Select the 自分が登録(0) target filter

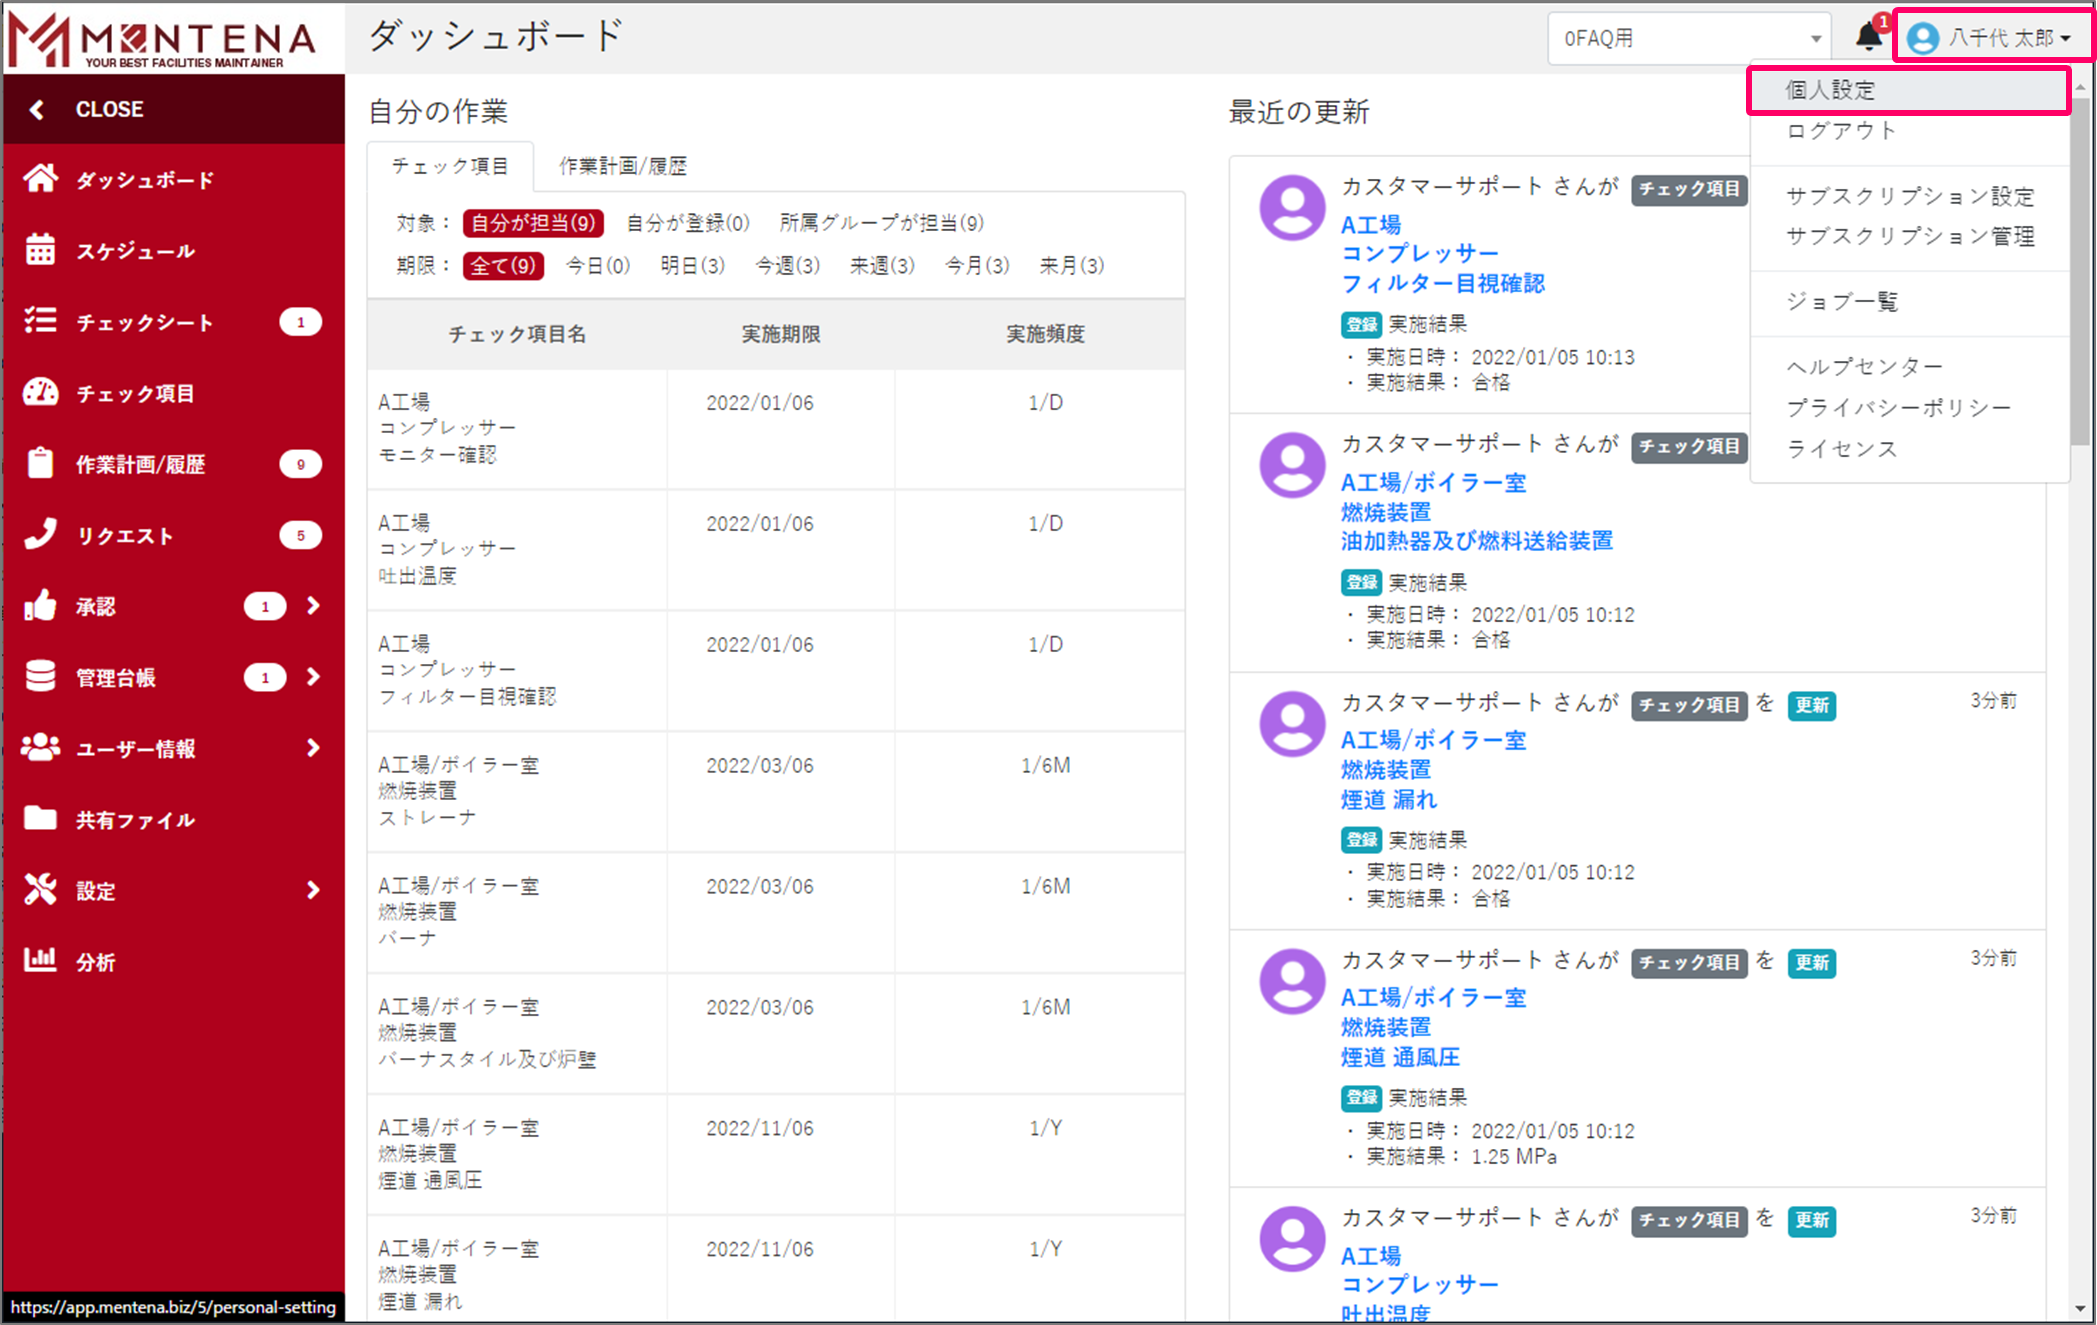(x=687, y=223)
